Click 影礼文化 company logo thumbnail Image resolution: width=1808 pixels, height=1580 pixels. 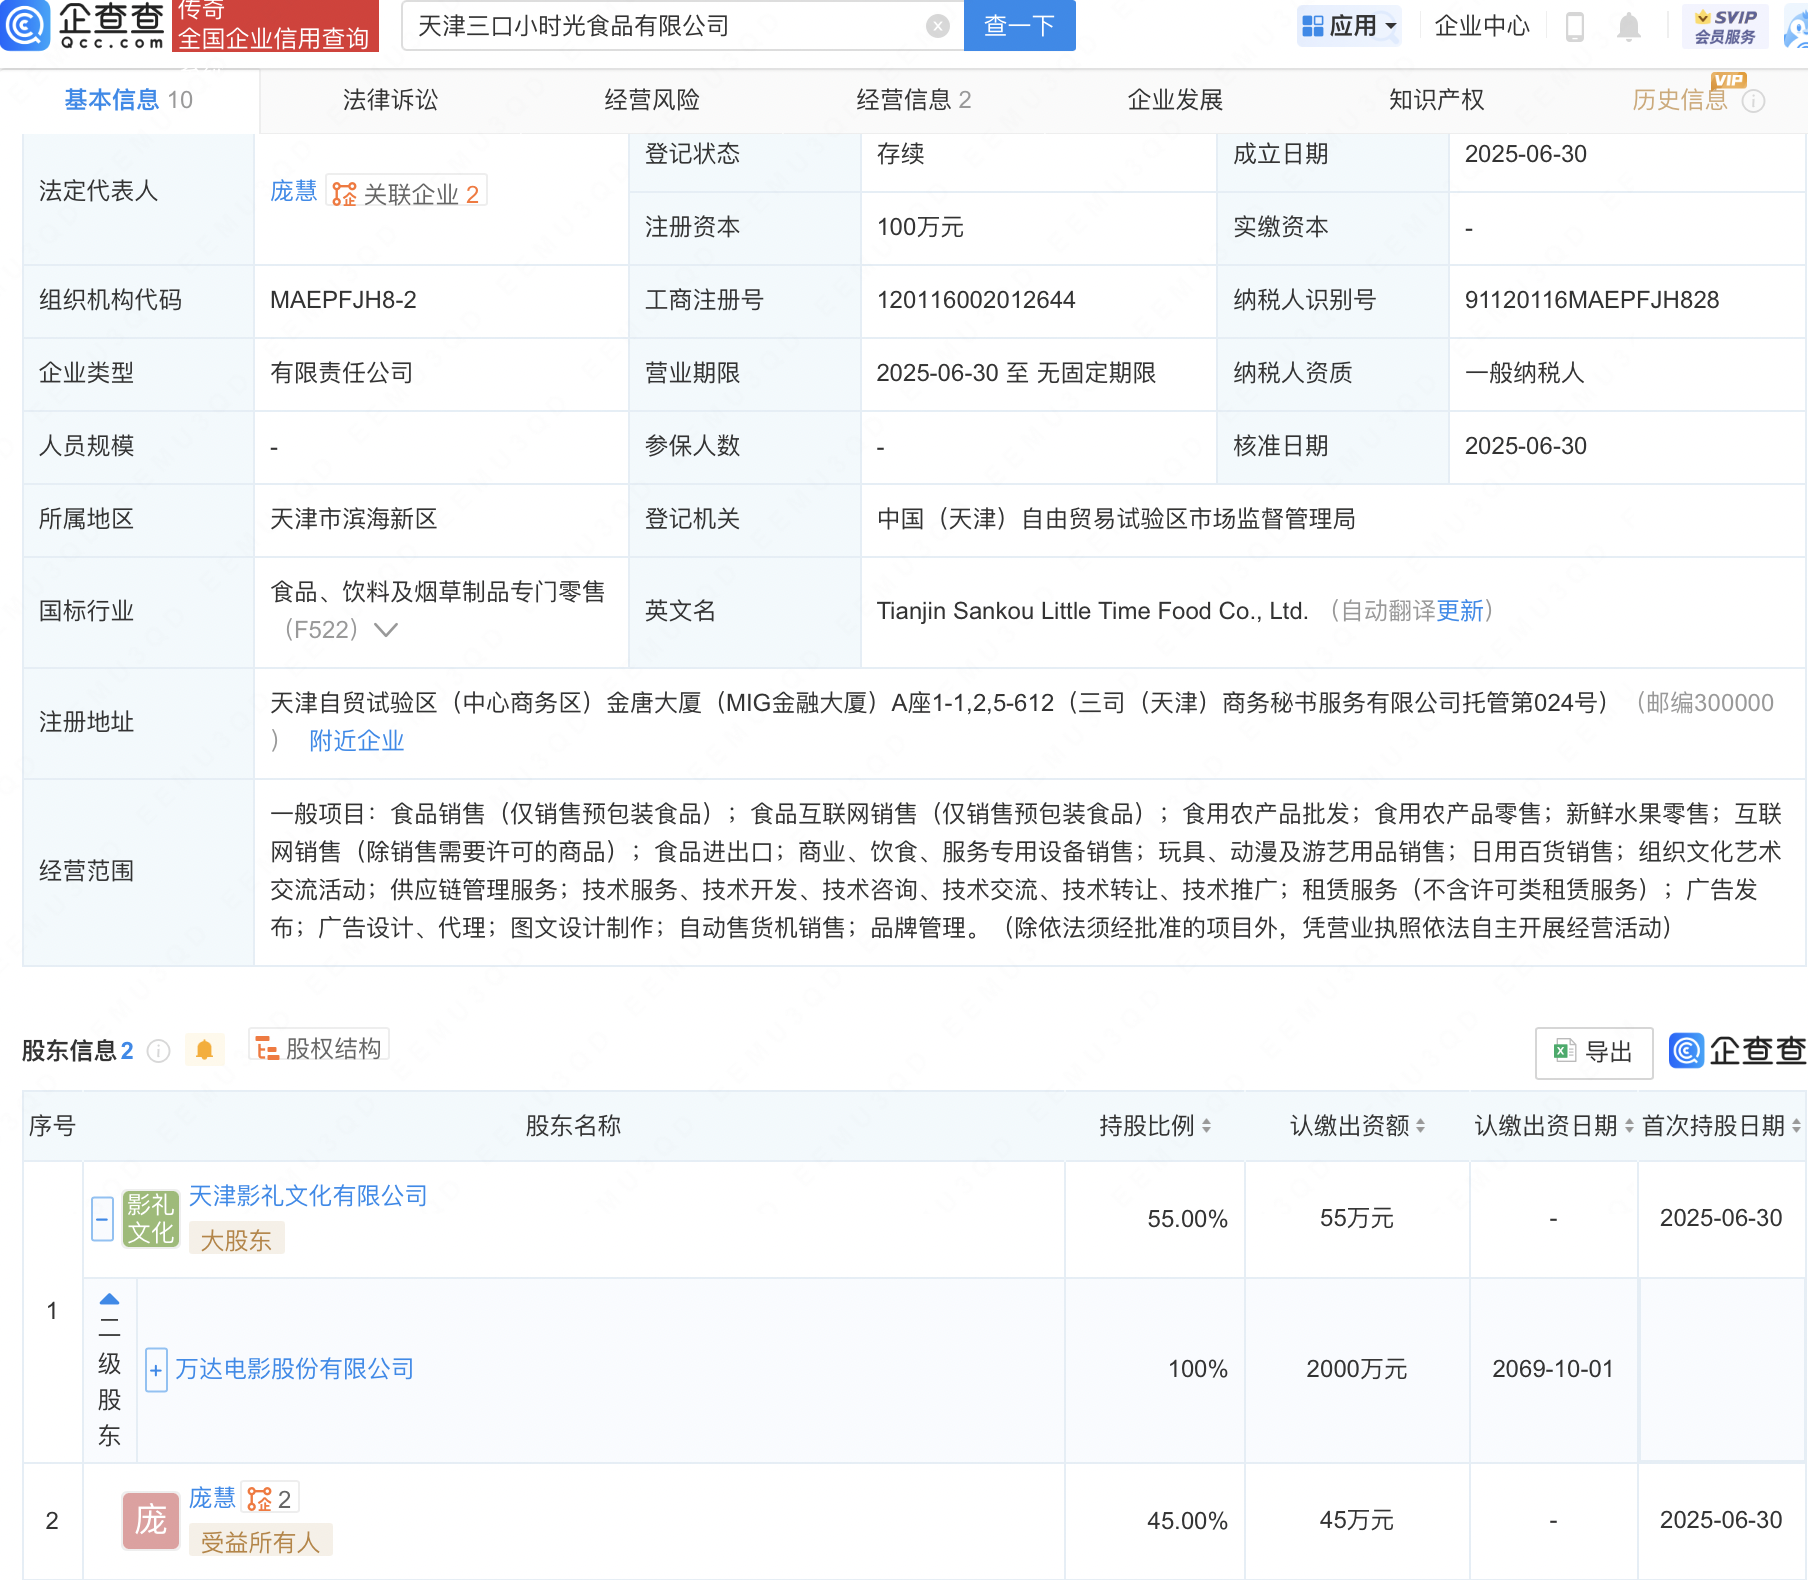pos(151,1219)
